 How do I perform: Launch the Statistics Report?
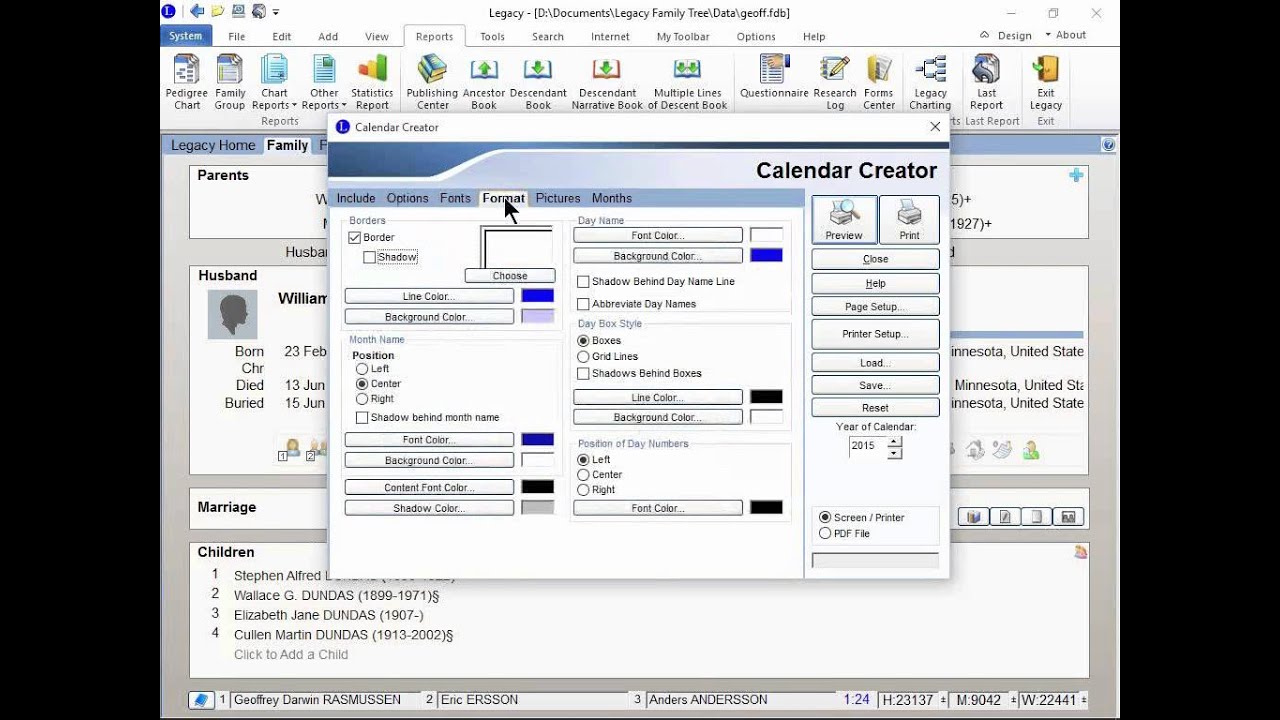[x=372, y=82]
